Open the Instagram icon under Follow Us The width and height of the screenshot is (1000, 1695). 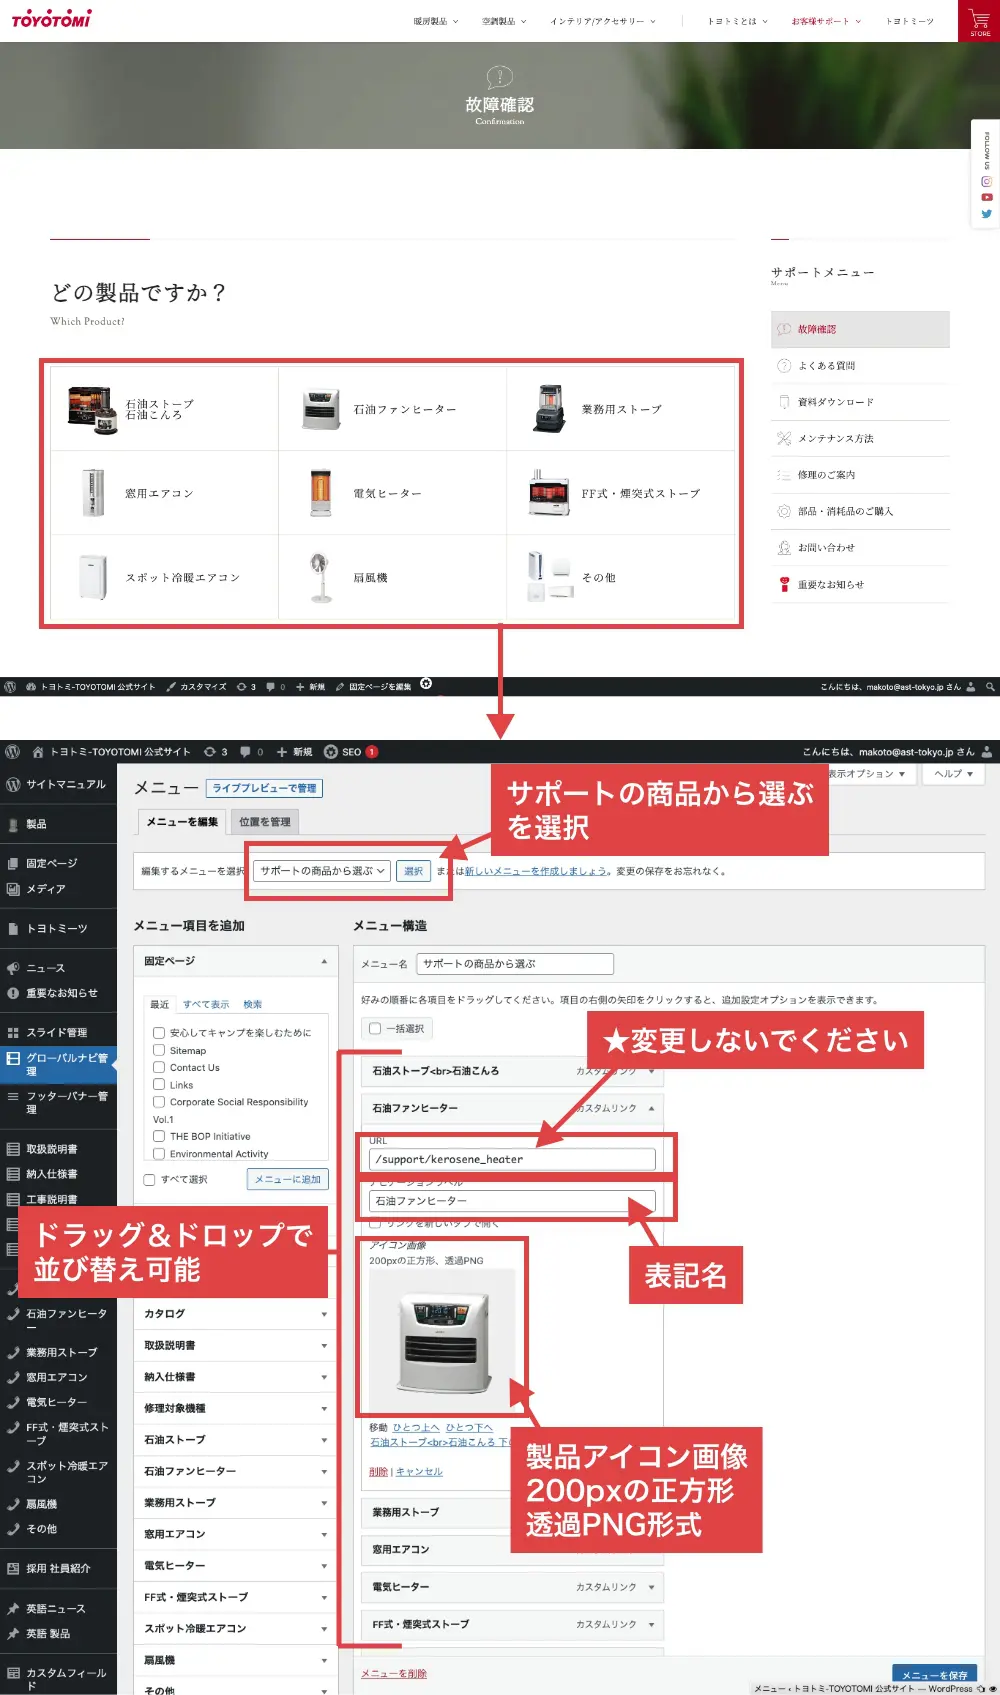point(986,182)
